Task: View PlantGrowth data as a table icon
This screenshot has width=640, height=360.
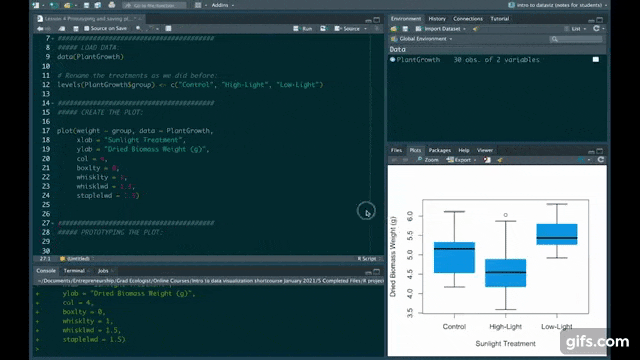Action: pos(596,60)
